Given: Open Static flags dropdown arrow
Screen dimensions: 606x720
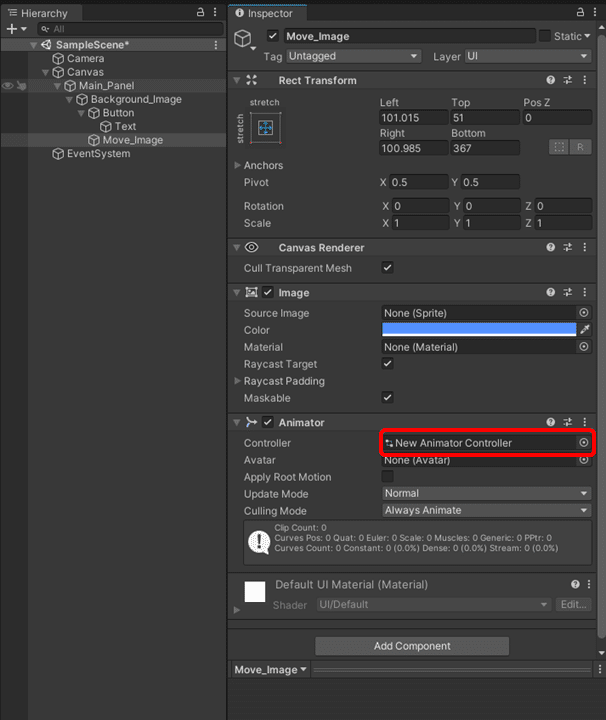Looking at the screenshot, I should (x=587, y=36).
